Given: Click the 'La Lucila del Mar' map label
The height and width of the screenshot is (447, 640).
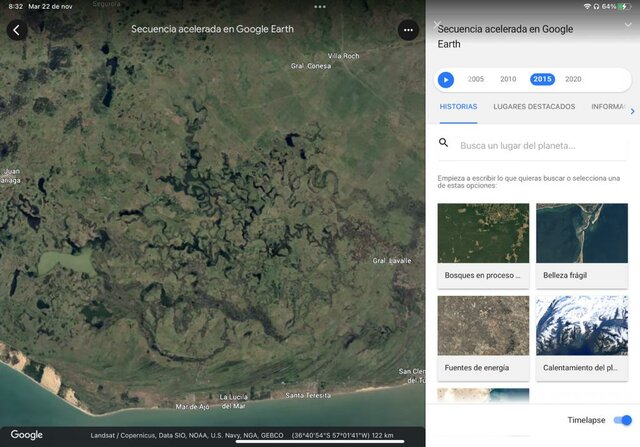Looking at the screenshot, I should tap(233, 401).
